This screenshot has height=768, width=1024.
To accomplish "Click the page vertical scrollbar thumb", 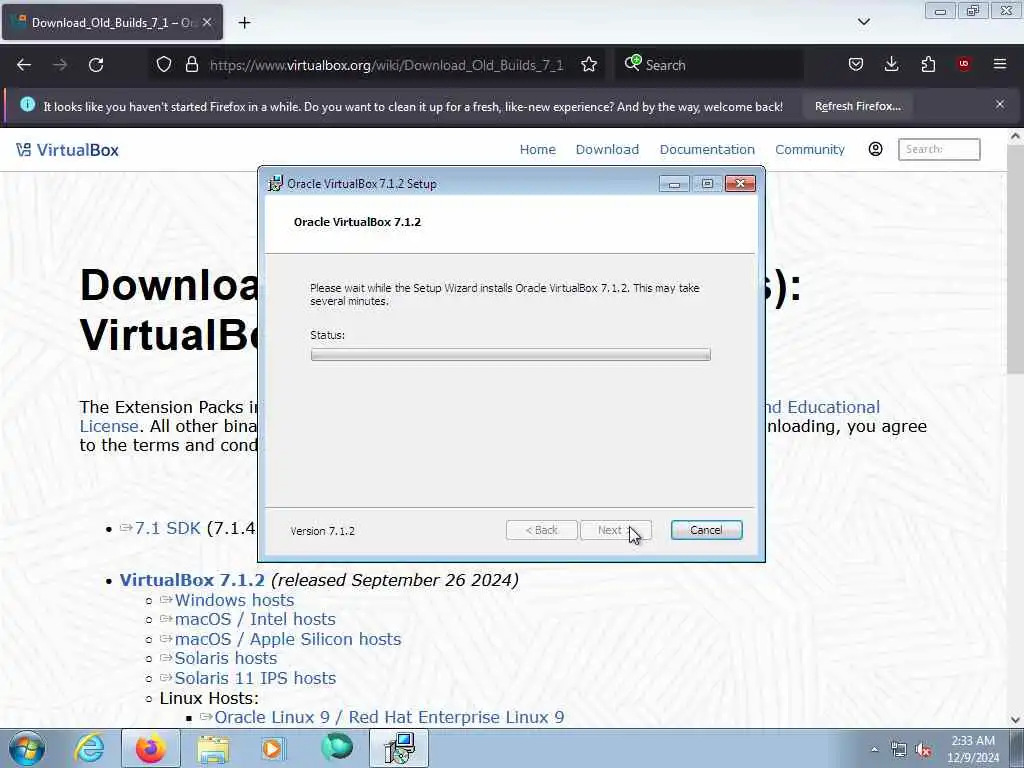I will (x=1014, y=261).
